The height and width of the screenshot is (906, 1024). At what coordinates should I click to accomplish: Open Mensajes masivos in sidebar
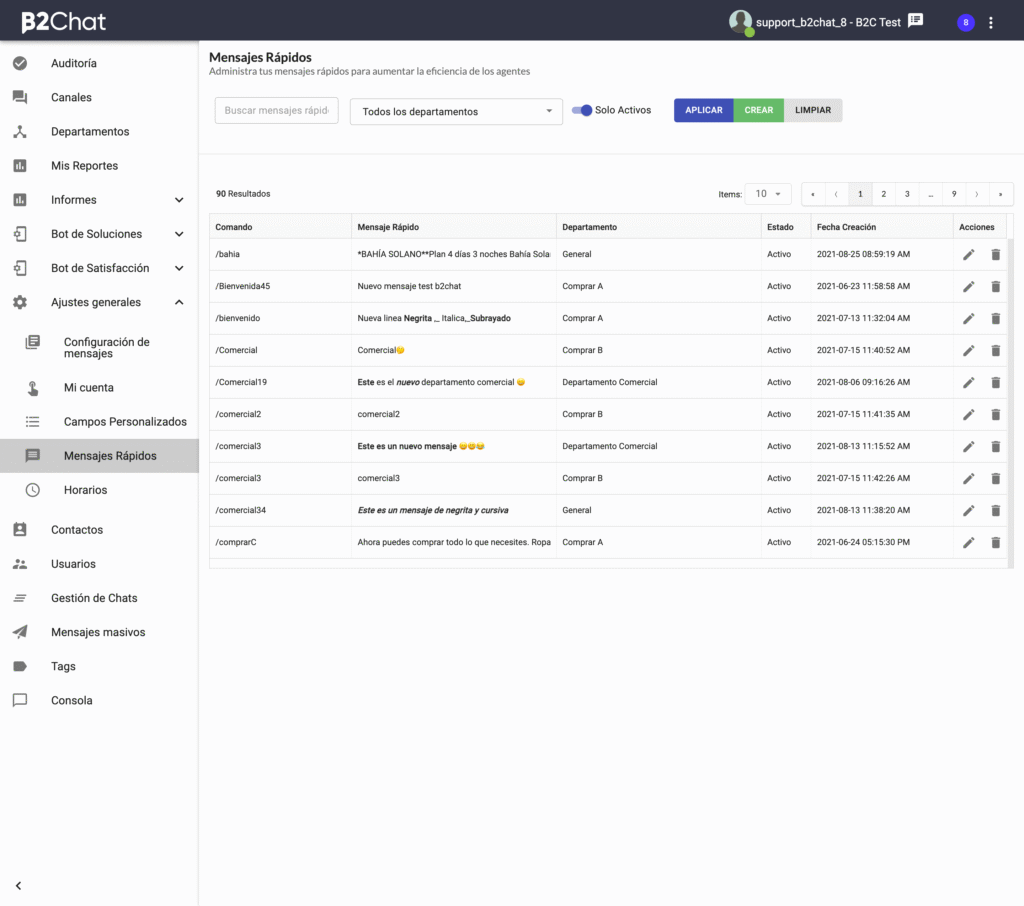[98, 632]
